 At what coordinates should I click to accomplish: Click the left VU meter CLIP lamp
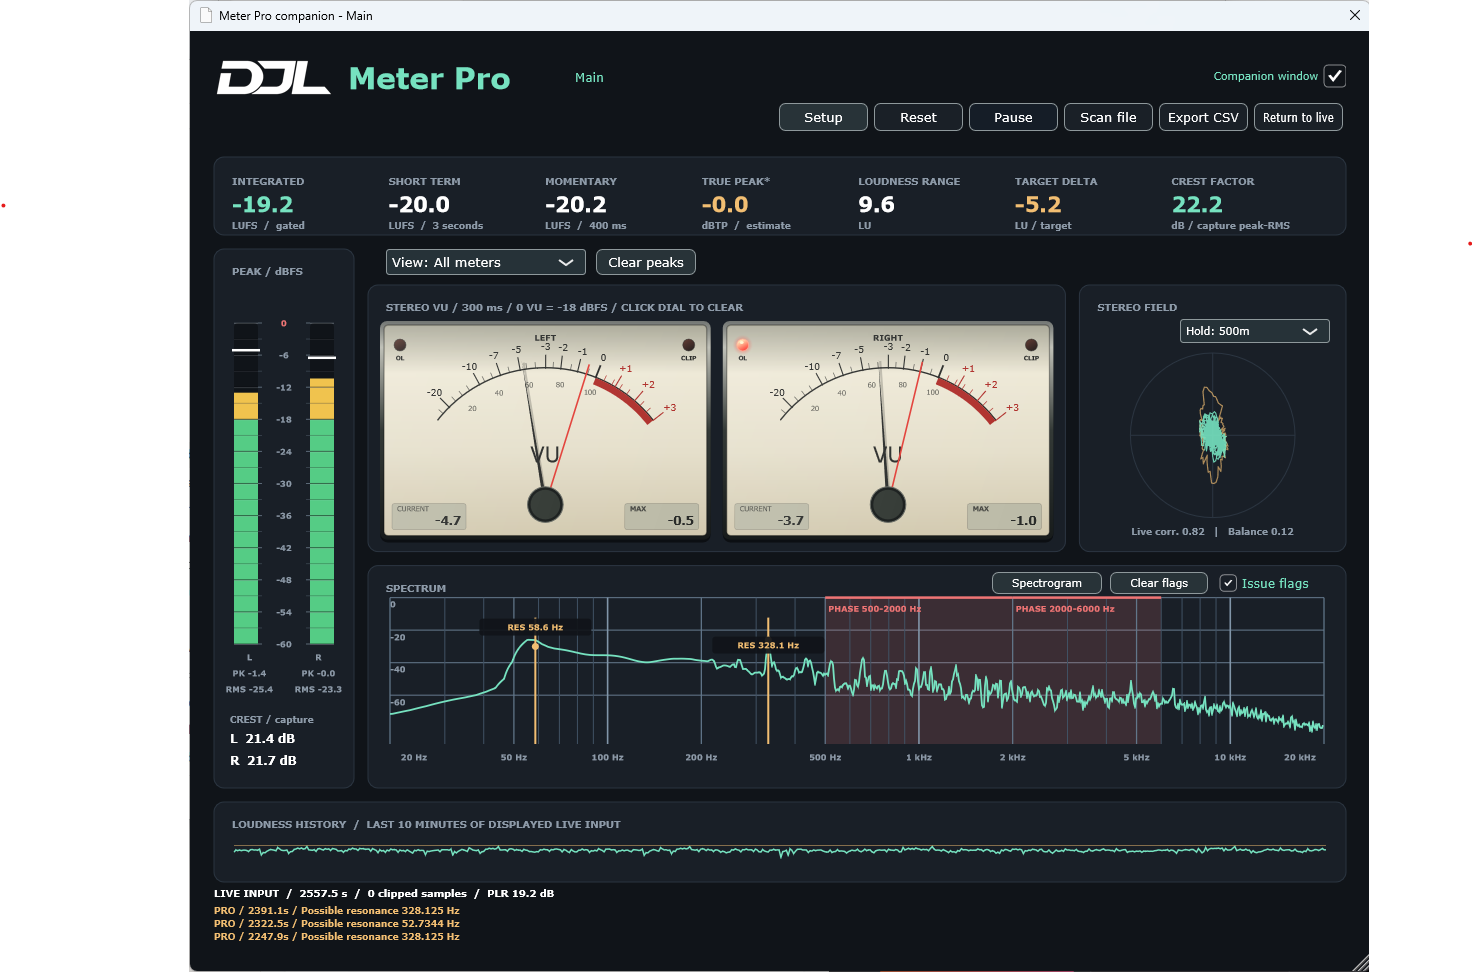[x=688, y=345]
